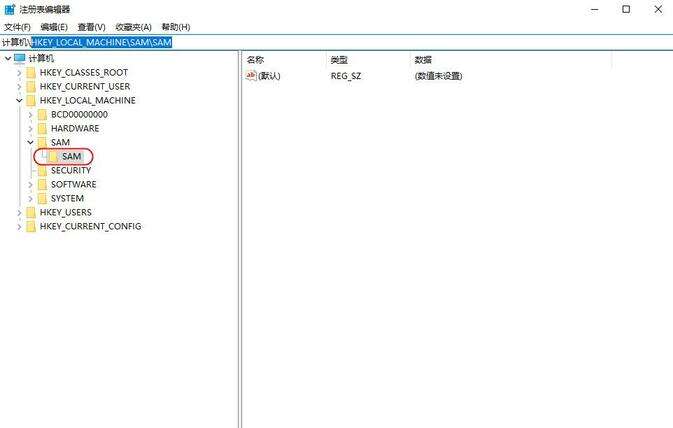This screenshot has height=428, width=673.
Task: Click HKEY_LOCAL_MACHINE folder icon
Action: click(x=31, y=100)
